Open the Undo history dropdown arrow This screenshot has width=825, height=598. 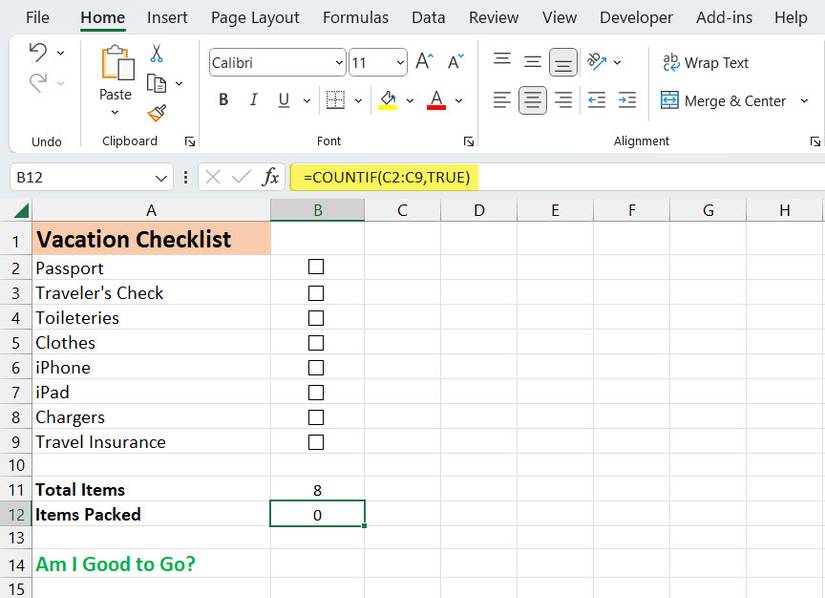pyautogui.click(x=61, y=53)
